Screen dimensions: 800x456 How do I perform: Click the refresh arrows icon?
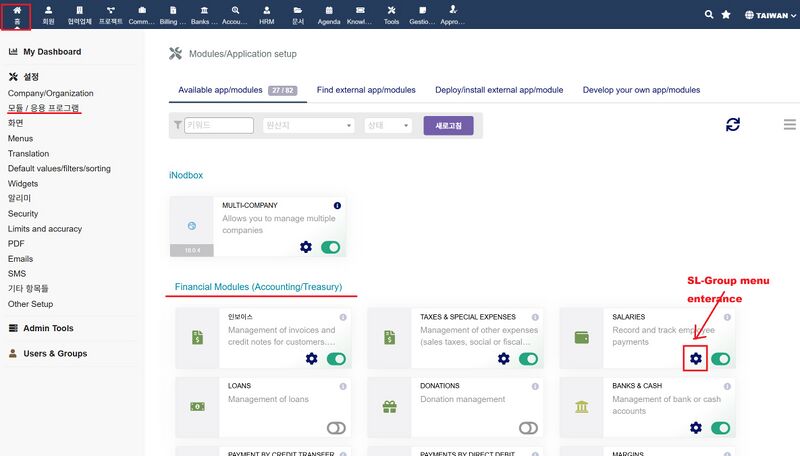point(733,124)
